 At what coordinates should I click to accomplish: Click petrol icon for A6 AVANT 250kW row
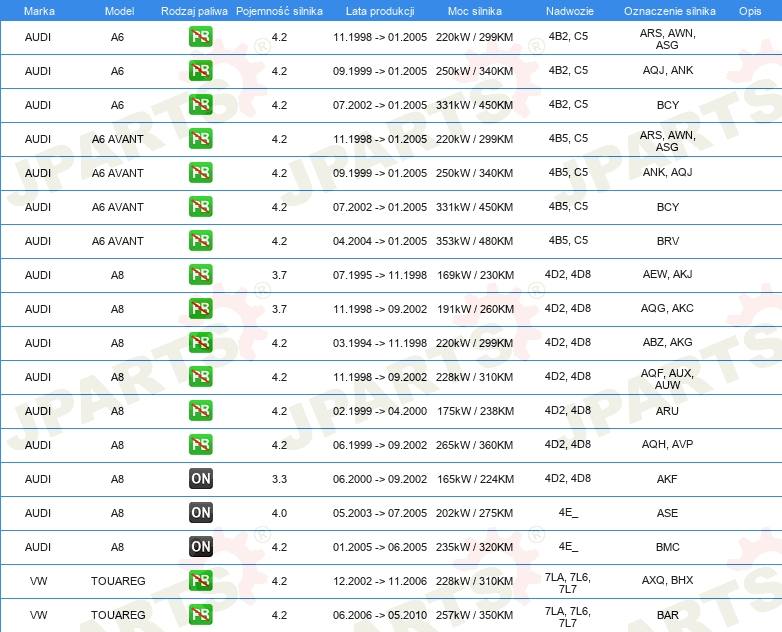coord(200,173)
